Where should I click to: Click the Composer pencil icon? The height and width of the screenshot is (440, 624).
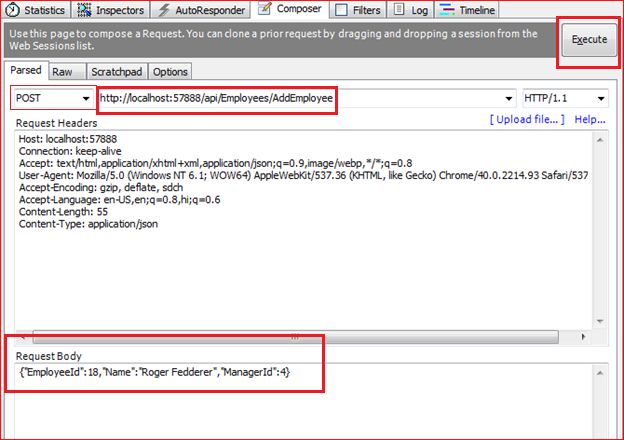point(265,8)
